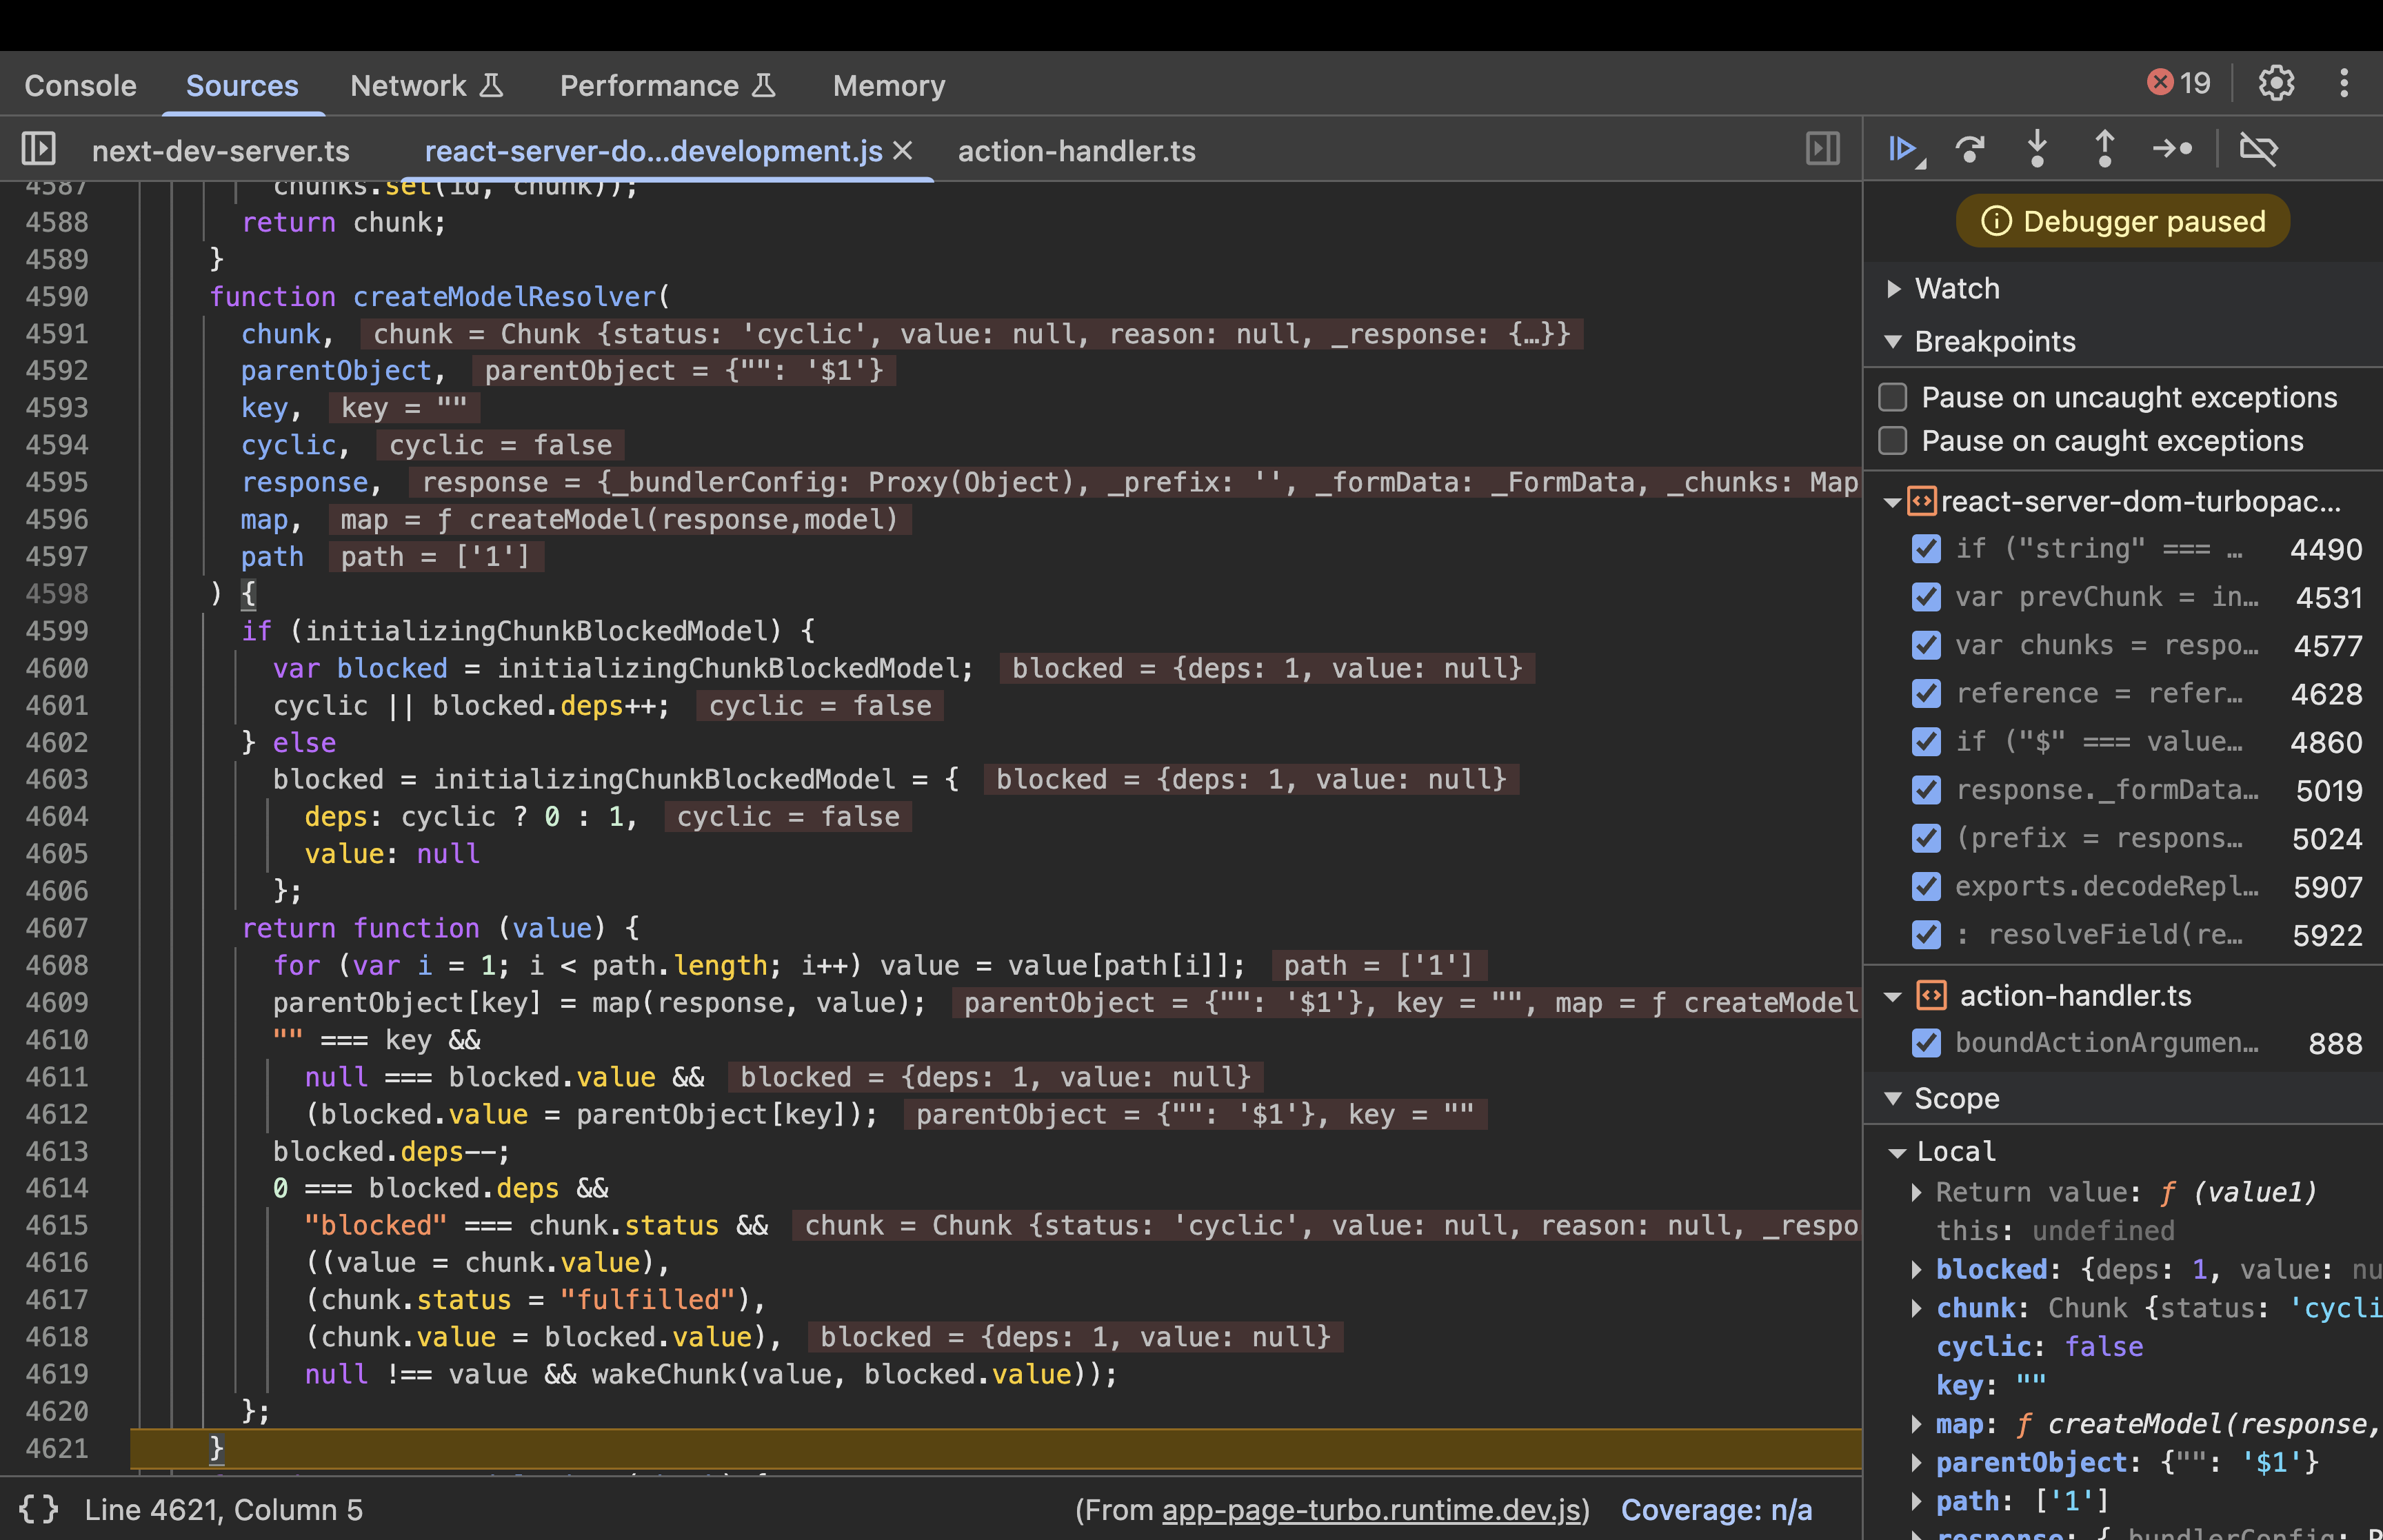
Task: Step out of current function
Action: [x=2104, y=150]
